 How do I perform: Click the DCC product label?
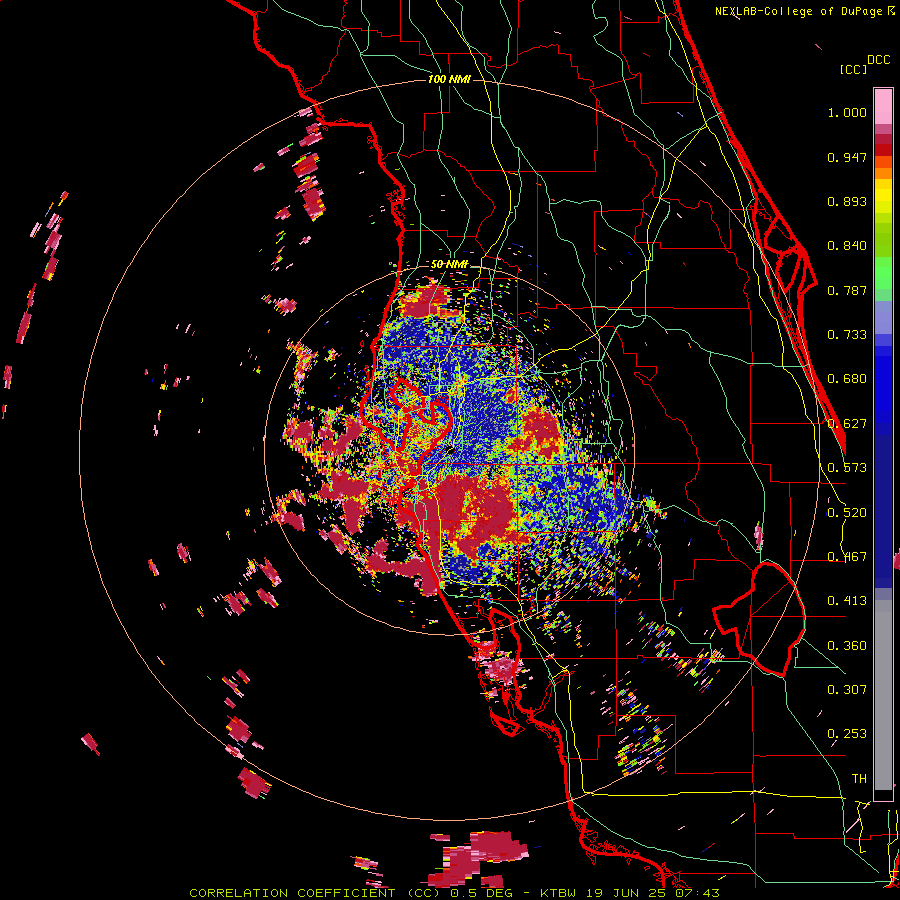pyautogui.click(x=879, y=60)
